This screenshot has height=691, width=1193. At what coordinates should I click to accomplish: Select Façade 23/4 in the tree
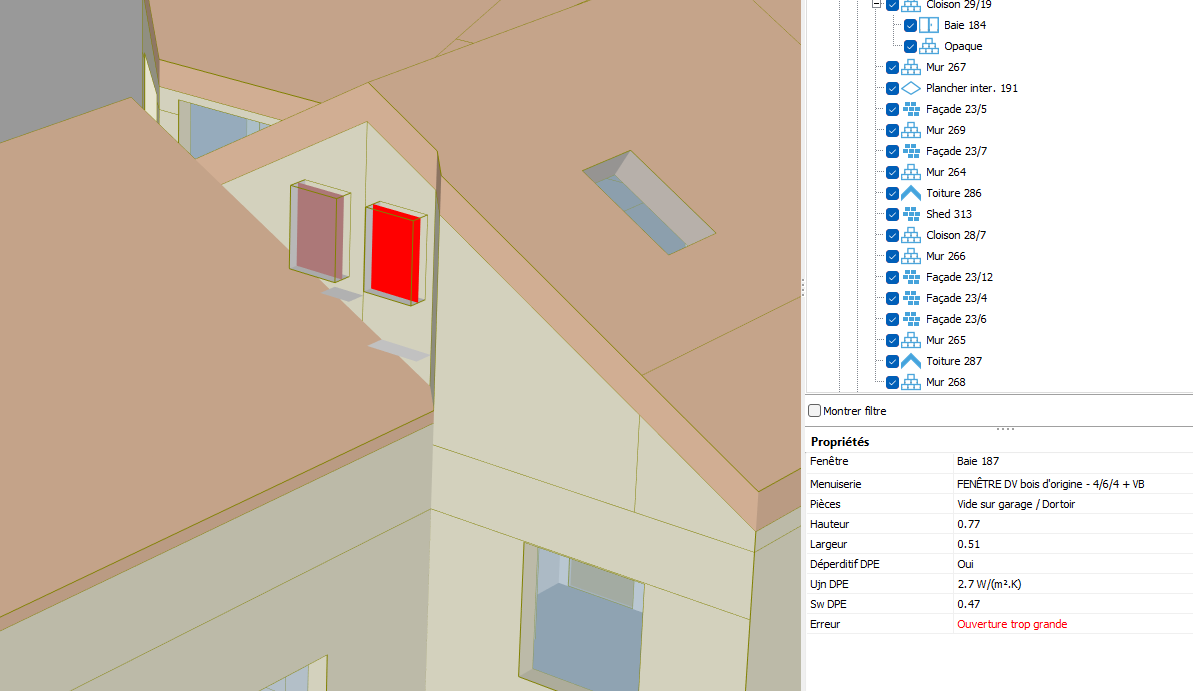(x=956, y=298)
